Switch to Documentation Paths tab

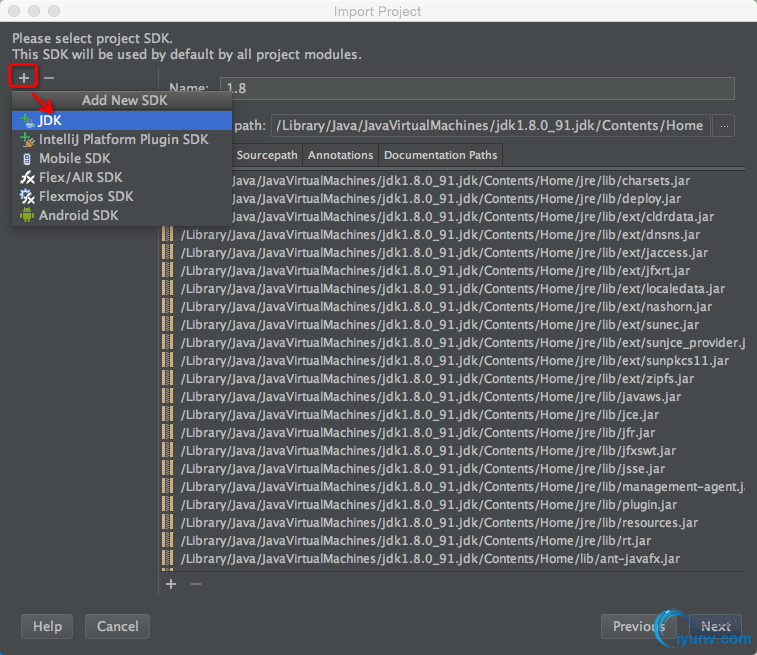[x=440, y=155]
